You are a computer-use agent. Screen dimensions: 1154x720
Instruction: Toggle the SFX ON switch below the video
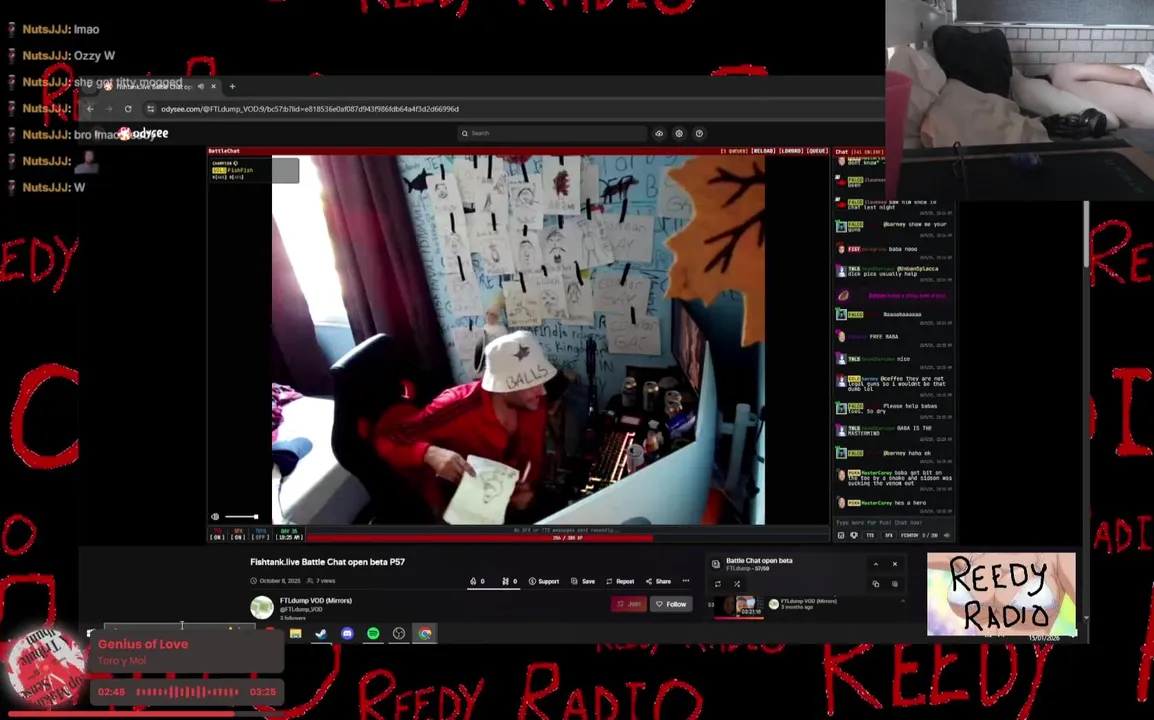tap(238, 534)
